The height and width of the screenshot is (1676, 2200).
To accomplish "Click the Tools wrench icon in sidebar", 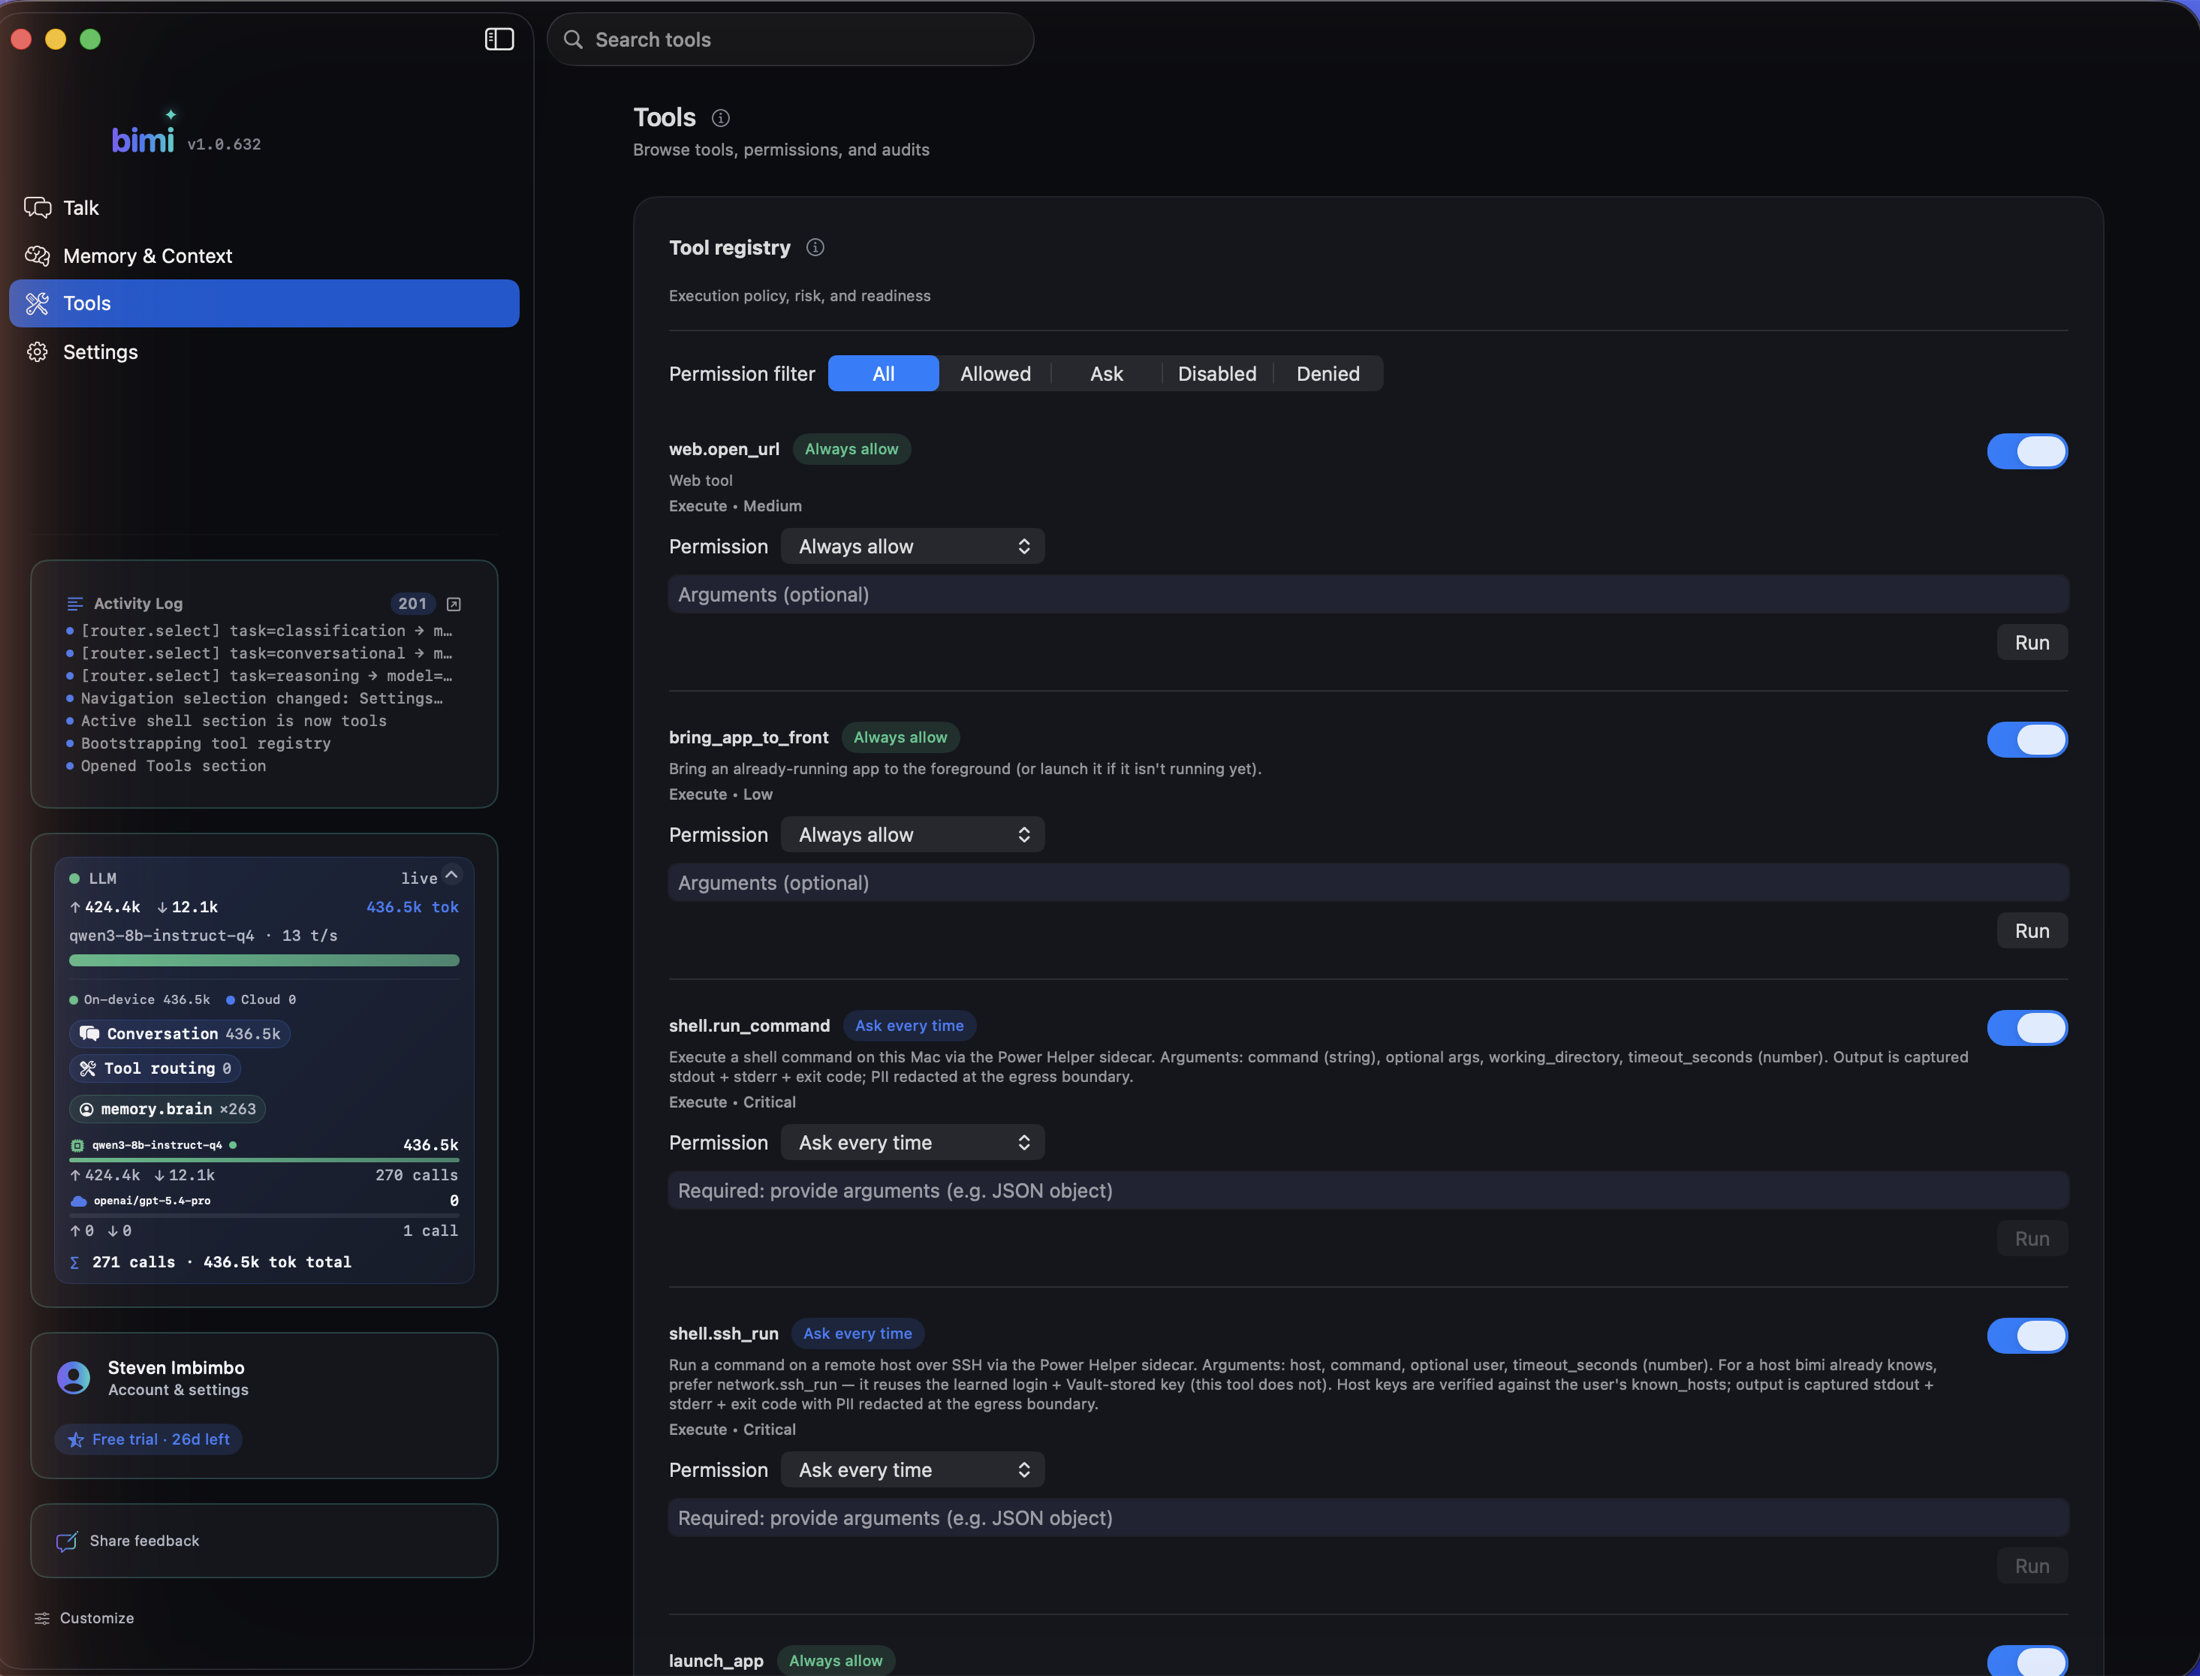I will [38, 303].
